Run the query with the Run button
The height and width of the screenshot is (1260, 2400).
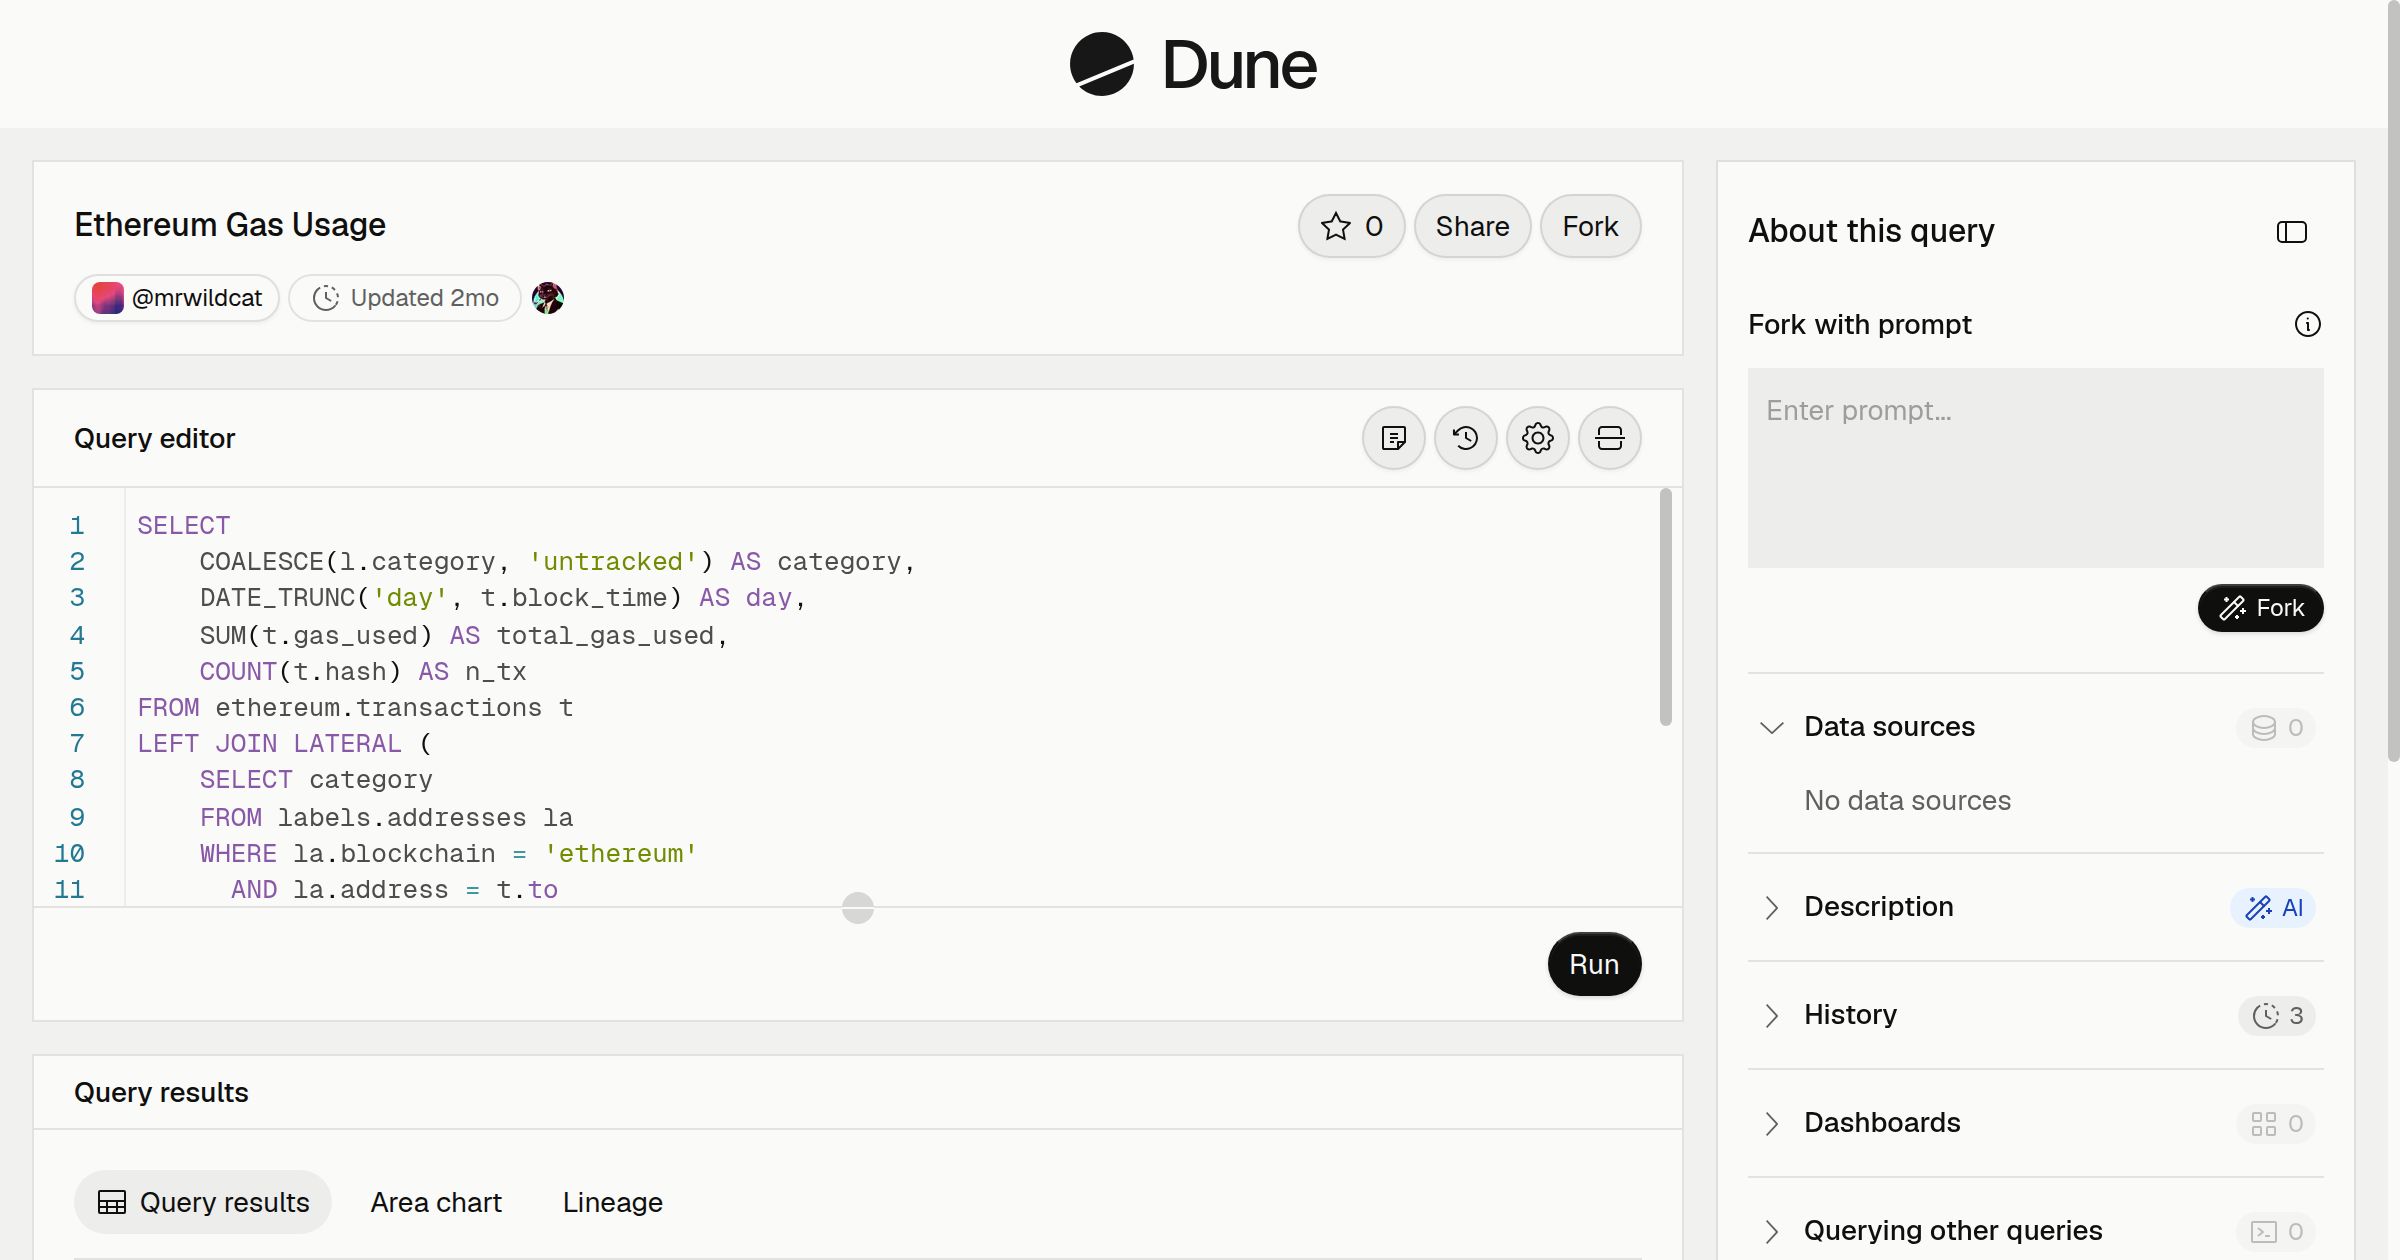click(1594, 964)
